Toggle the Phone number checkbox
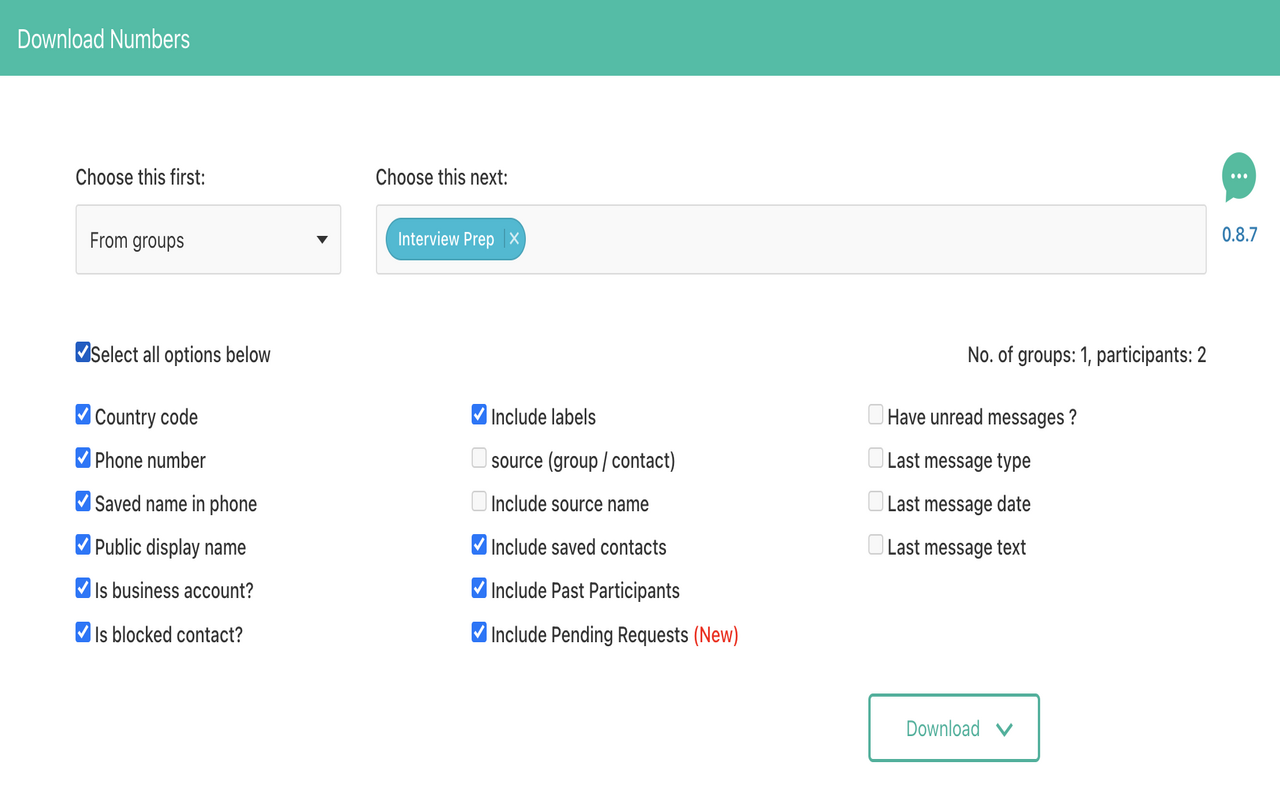The width and height of the screenshot is (1280, 800). (83, 458)
